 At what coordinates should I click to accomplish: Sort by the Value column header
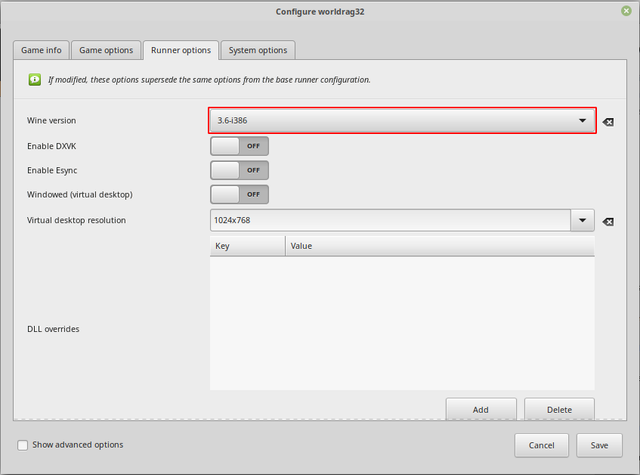[x=440, y=246]
